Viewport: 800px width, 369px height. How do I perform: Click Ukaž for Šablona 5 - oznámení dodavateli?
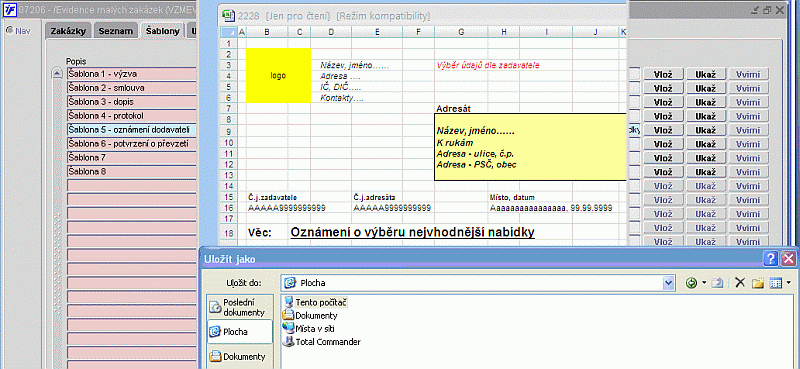pyautogui.click(x=706, y=130)
